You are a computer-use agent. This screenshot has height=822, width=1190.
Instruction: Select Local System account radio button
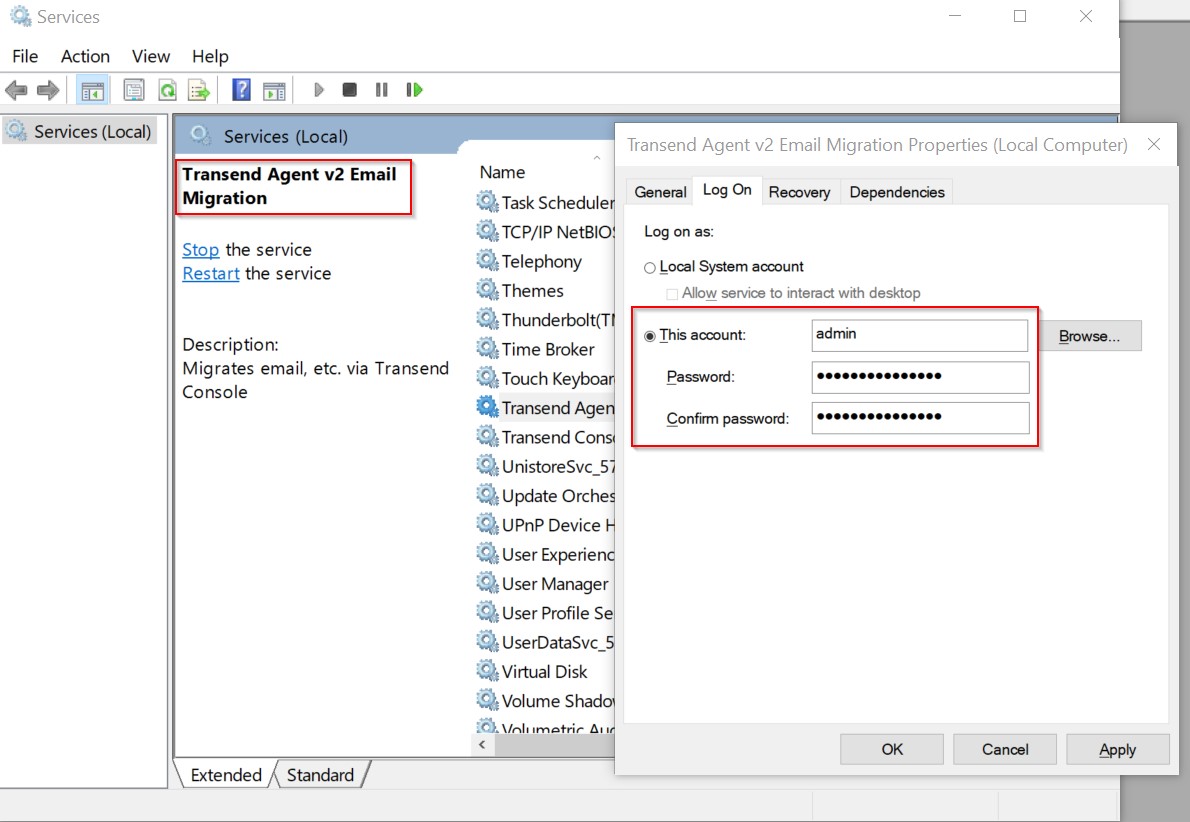tap(650, 267)
